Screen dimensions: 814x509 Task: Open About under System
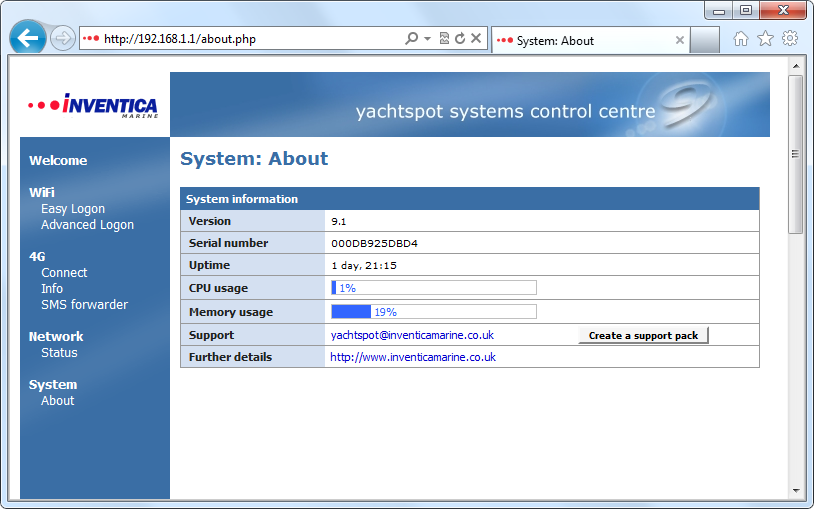(x=58, y=401)
